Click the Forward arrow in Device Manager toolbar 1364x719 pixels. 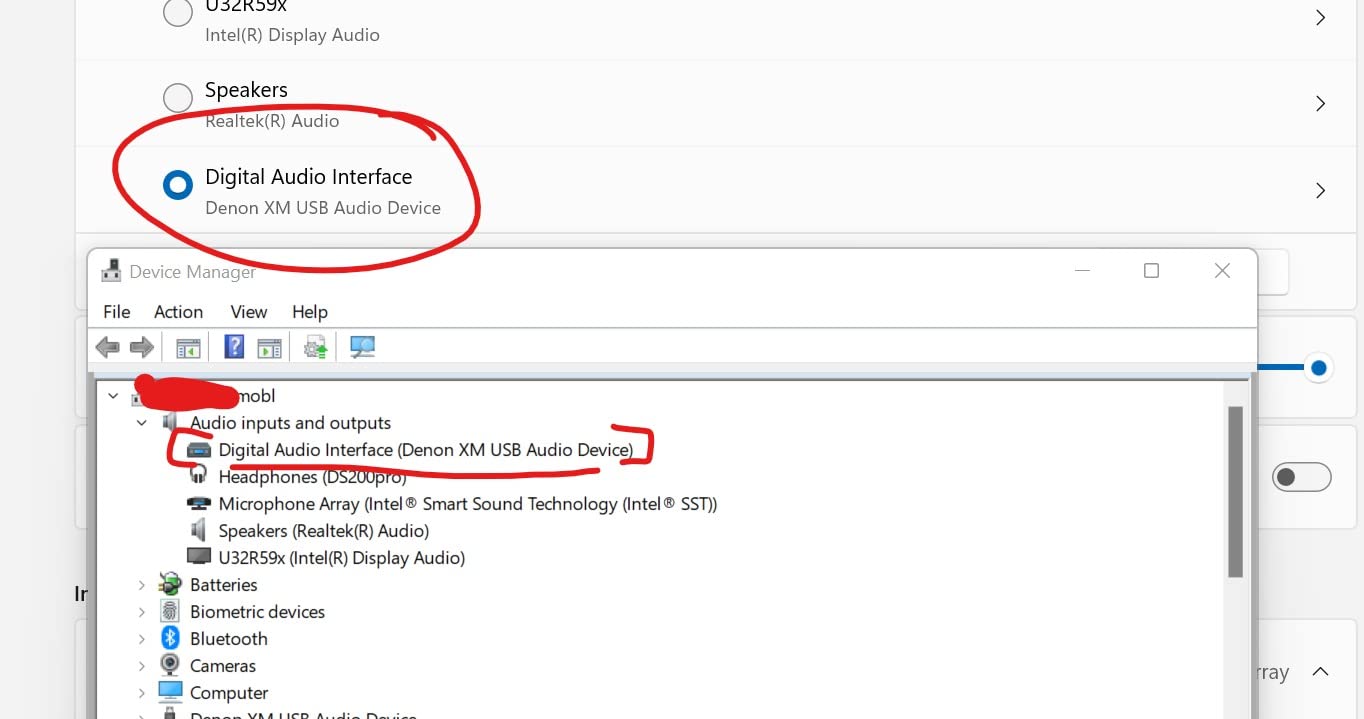point(142,347)
